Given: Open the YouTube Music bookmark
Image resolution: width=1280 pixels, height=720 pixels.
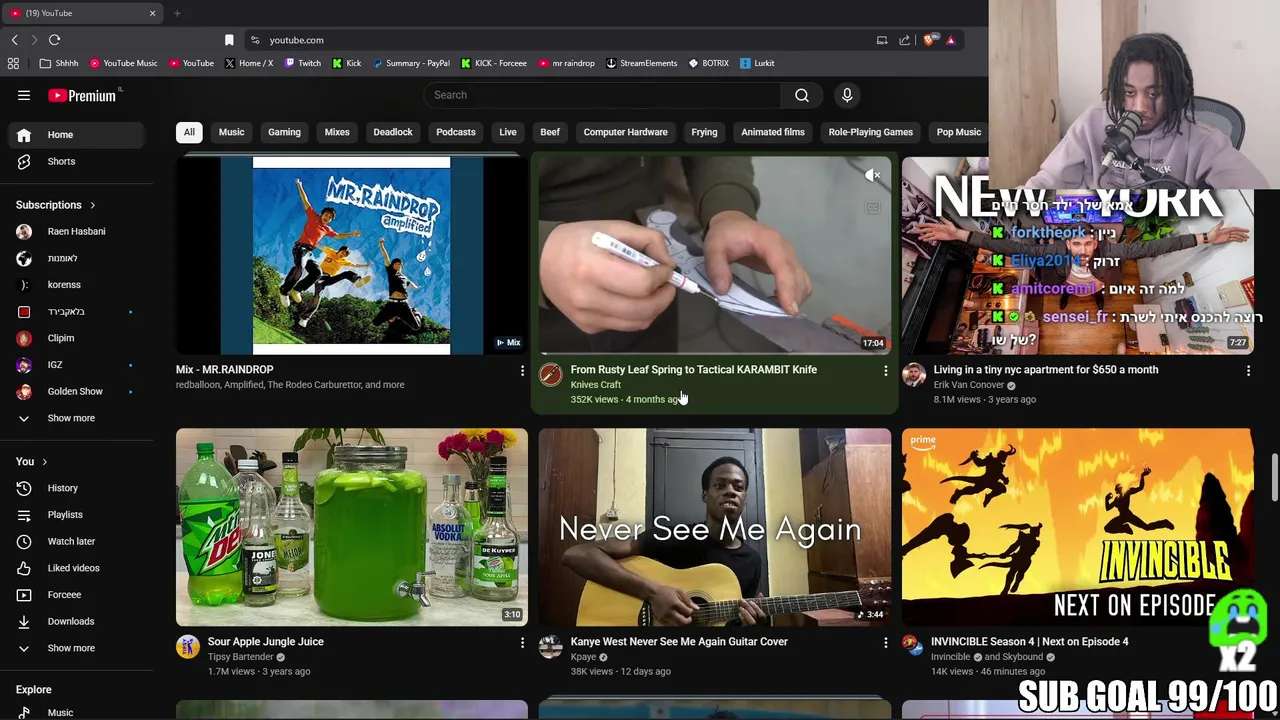Looking at the screenshot, I should coord(124,63).
